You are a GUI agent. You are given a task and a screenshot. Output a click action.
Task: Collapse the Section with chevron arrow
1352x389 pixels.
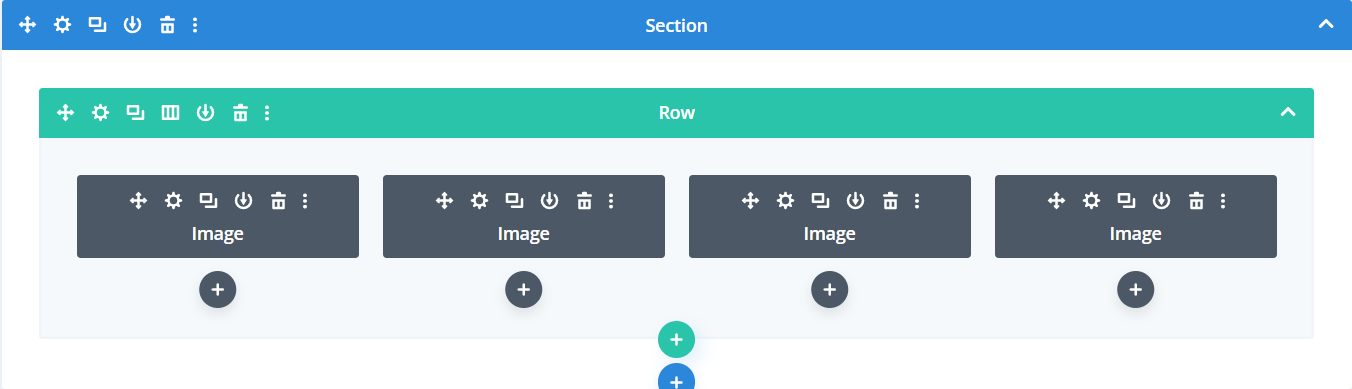[1326, 24]
